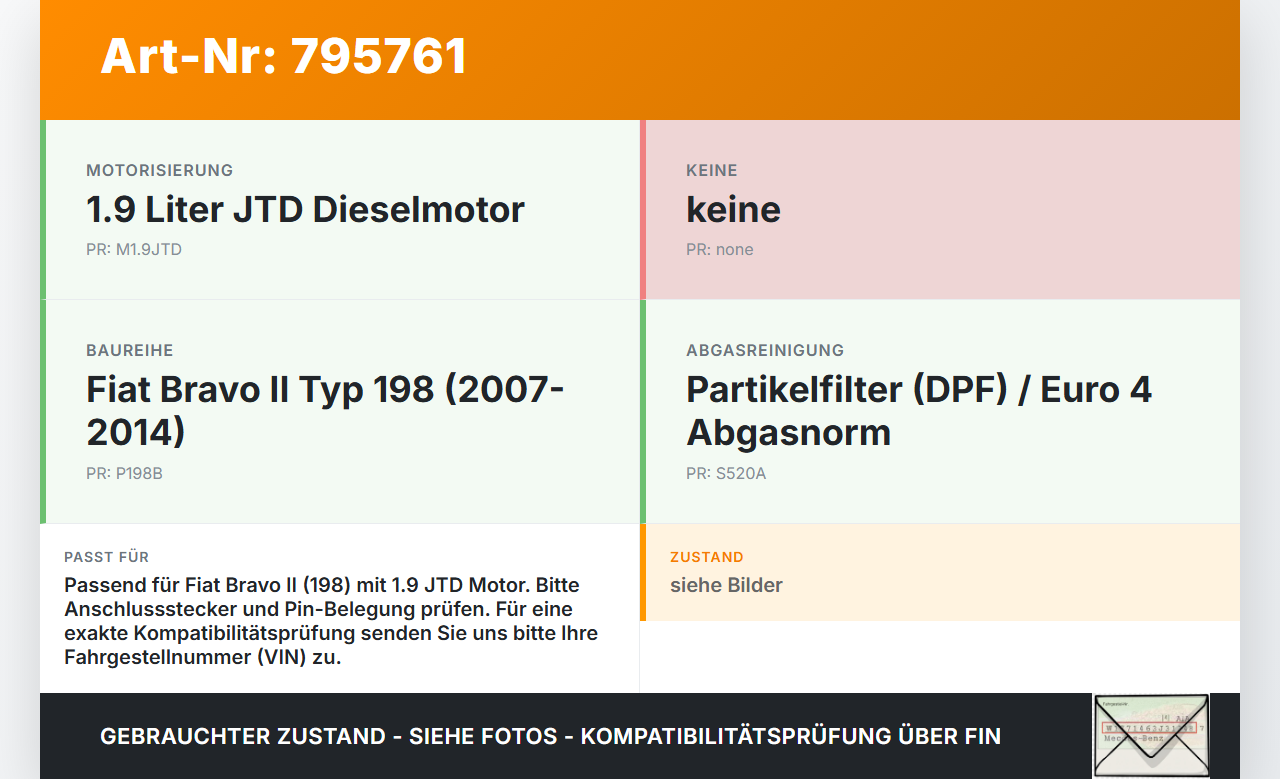The width and height of the screenshot is (1280, 779).
Task: Click the 'GEBRAUCHTER ZUSTAND' footer banner text
Action: [550, 736]
